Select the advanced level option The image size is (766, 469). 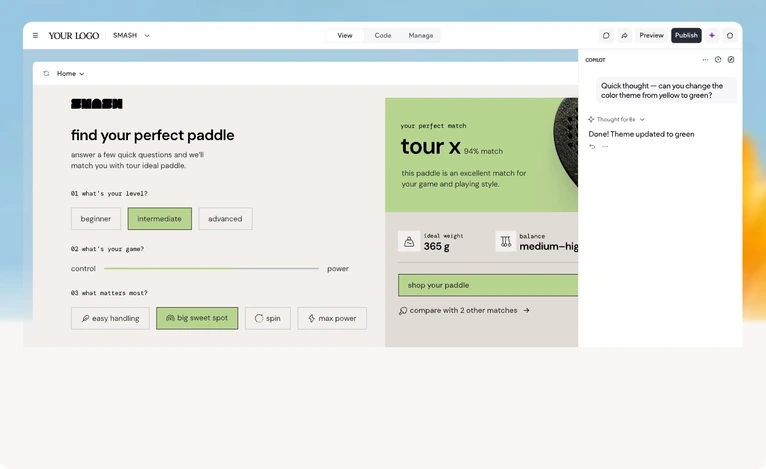pyautogui.click(x=225, y=219)
